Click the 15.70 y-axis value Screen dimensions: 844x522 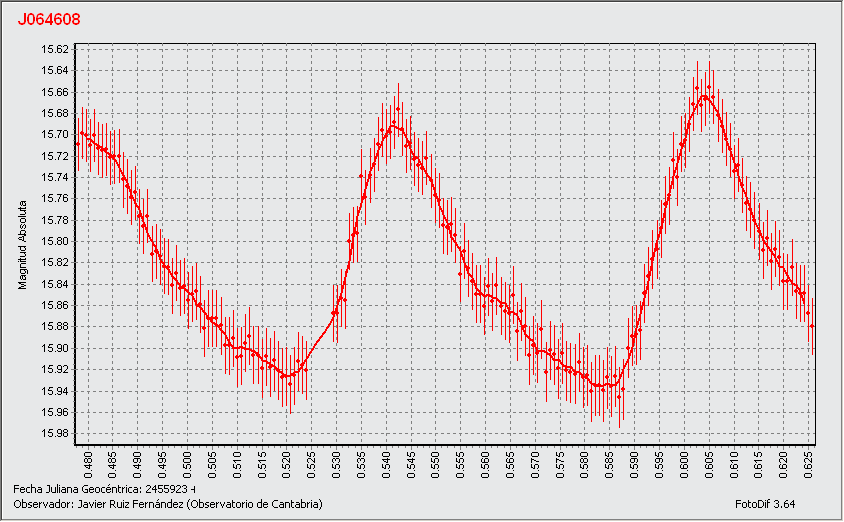click(55, 135)
